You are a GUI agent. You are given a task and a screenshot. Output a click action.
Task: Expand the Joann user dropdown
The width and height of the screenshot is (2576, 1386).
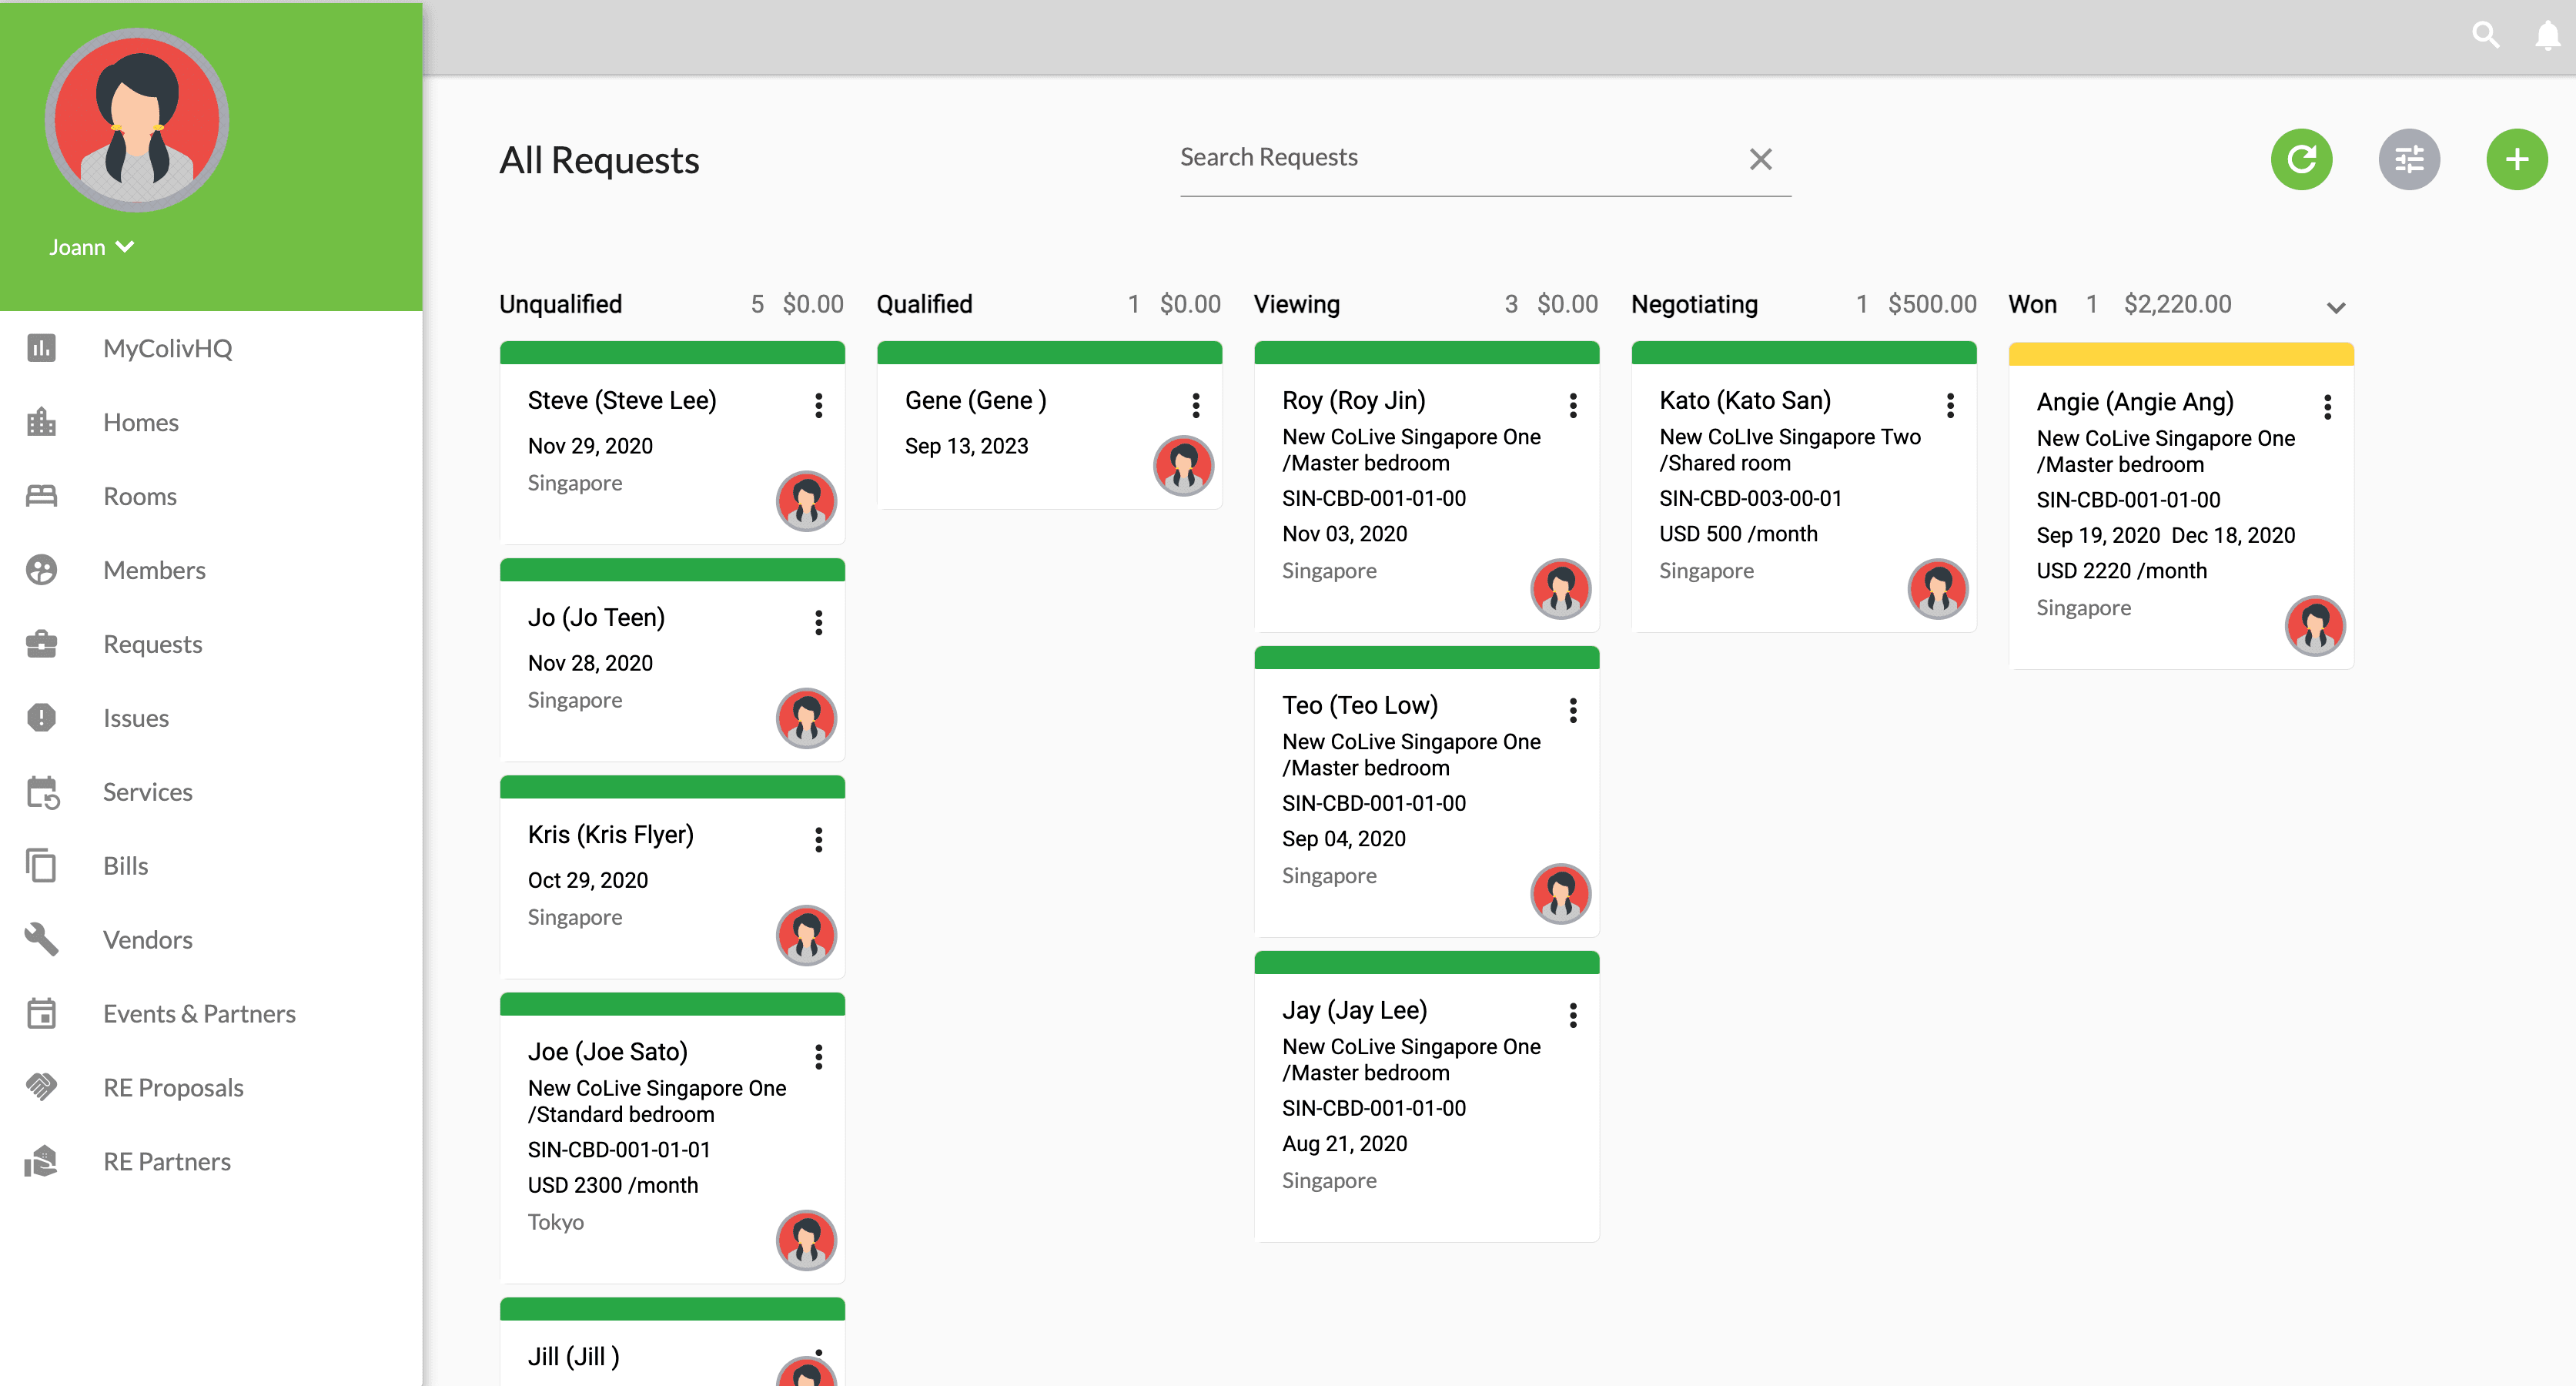click(91, 247)
